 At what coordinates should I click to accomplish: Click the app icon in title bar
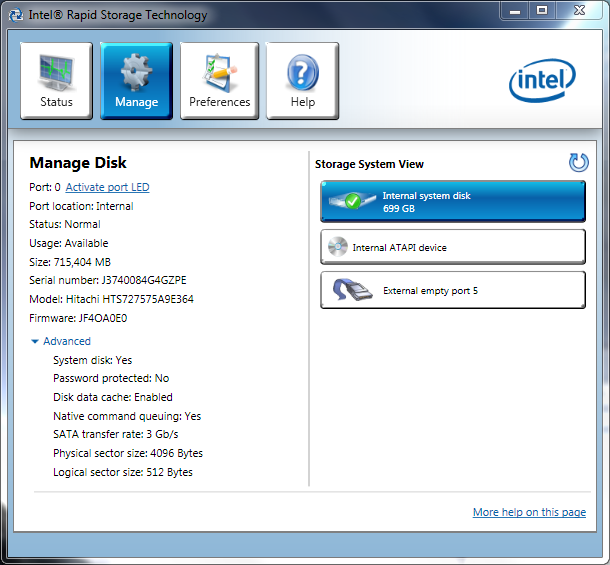pyautogui.click(x=16, y=15)
